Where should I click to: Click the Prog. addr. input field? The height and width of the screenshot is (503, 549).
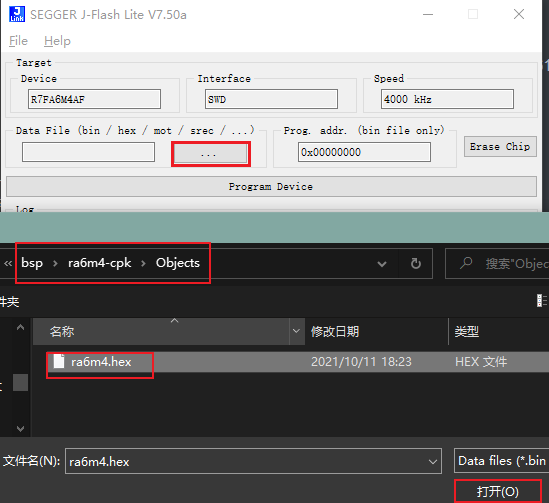coord(364,152)
